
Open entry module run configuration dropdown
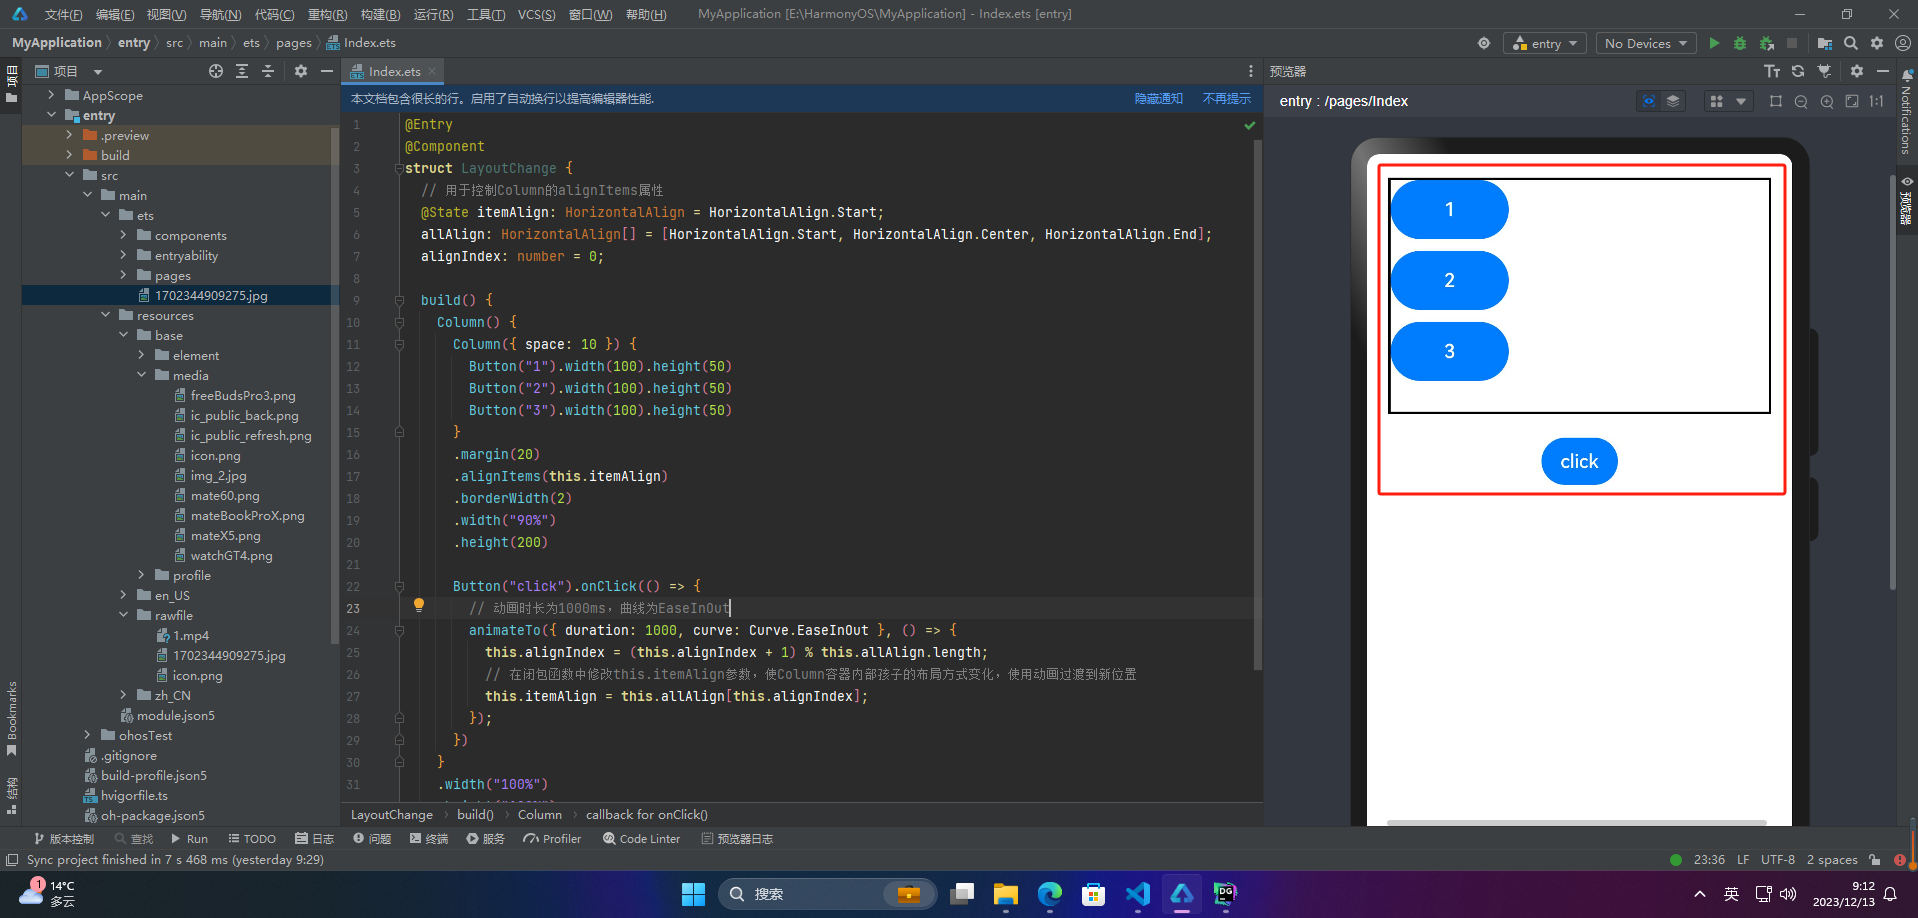tap(1545, 43)
